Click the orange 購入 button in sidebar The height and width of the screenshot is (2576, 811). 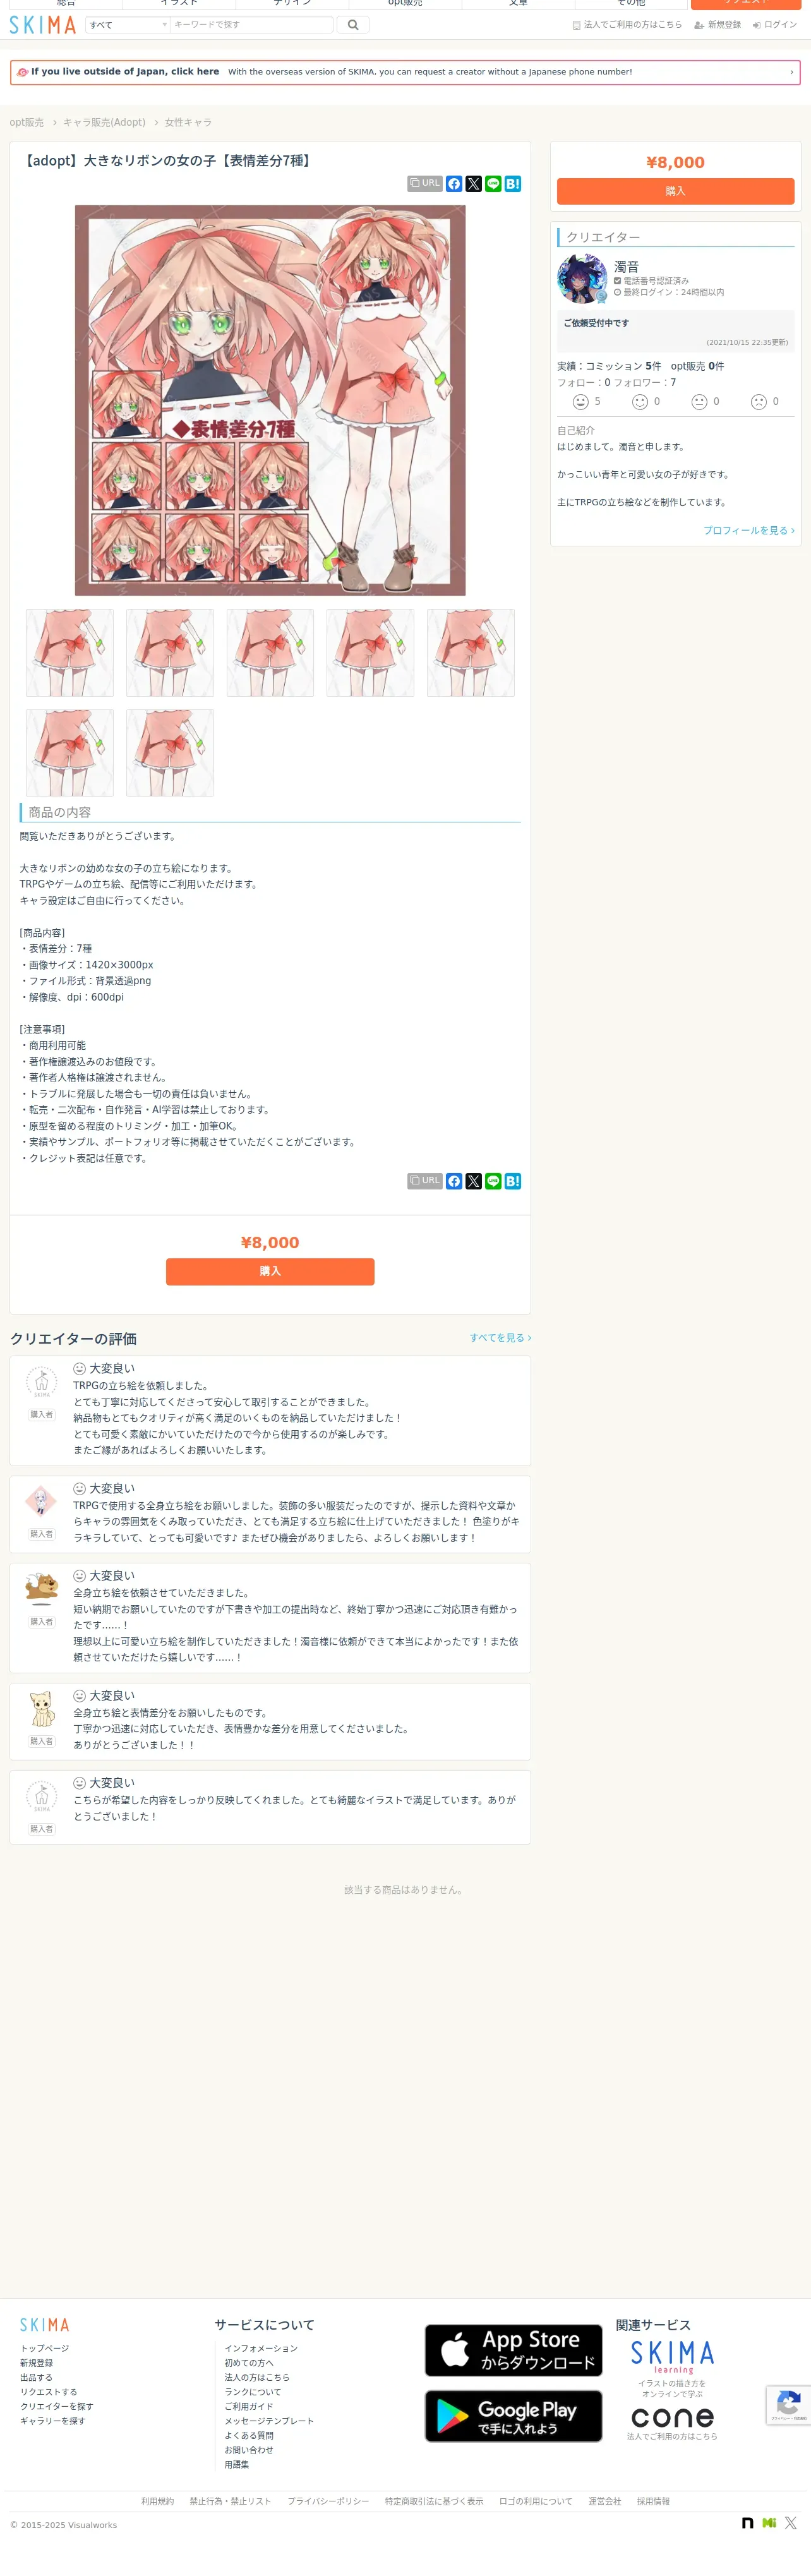click(675, 191)
